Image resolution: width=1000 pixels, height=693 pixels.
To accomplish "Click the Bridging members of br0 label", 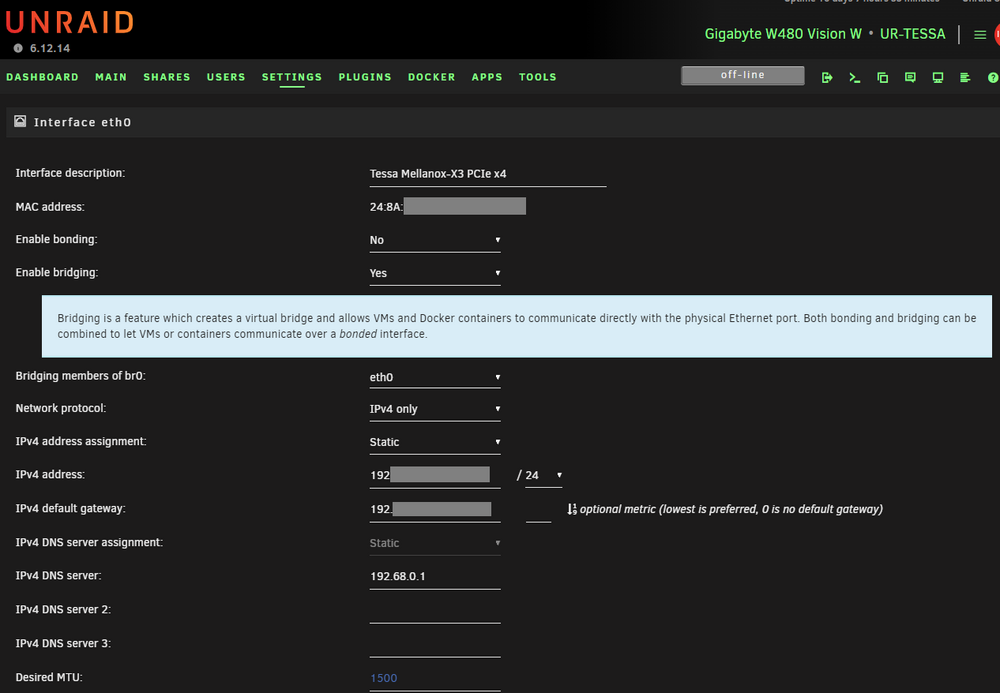I will tap(80, 376).
